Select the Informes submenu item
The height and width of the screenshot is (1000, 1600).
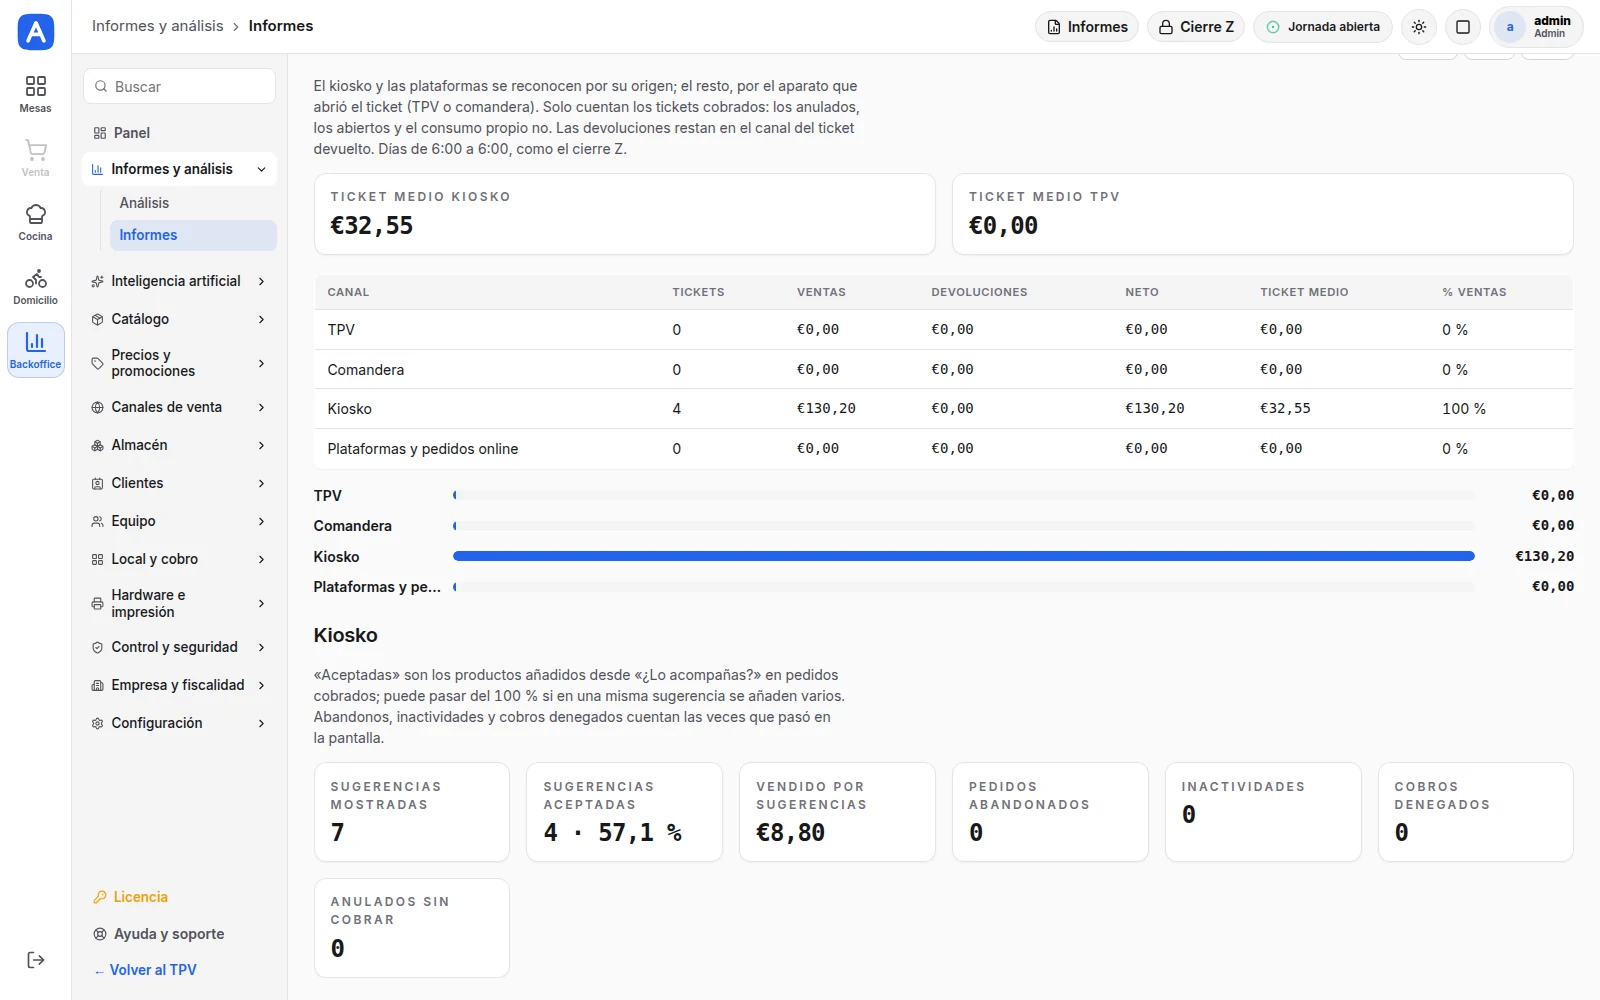[x=193, y=235]
